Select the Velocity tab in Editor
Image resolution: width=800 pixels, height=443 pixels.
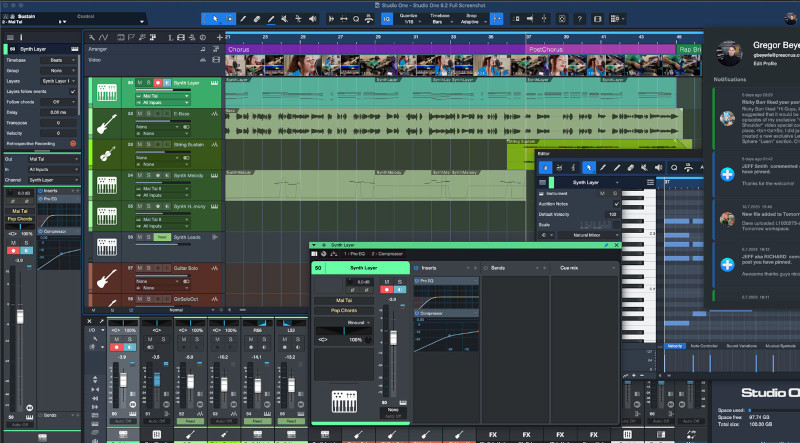pos(674,346)
